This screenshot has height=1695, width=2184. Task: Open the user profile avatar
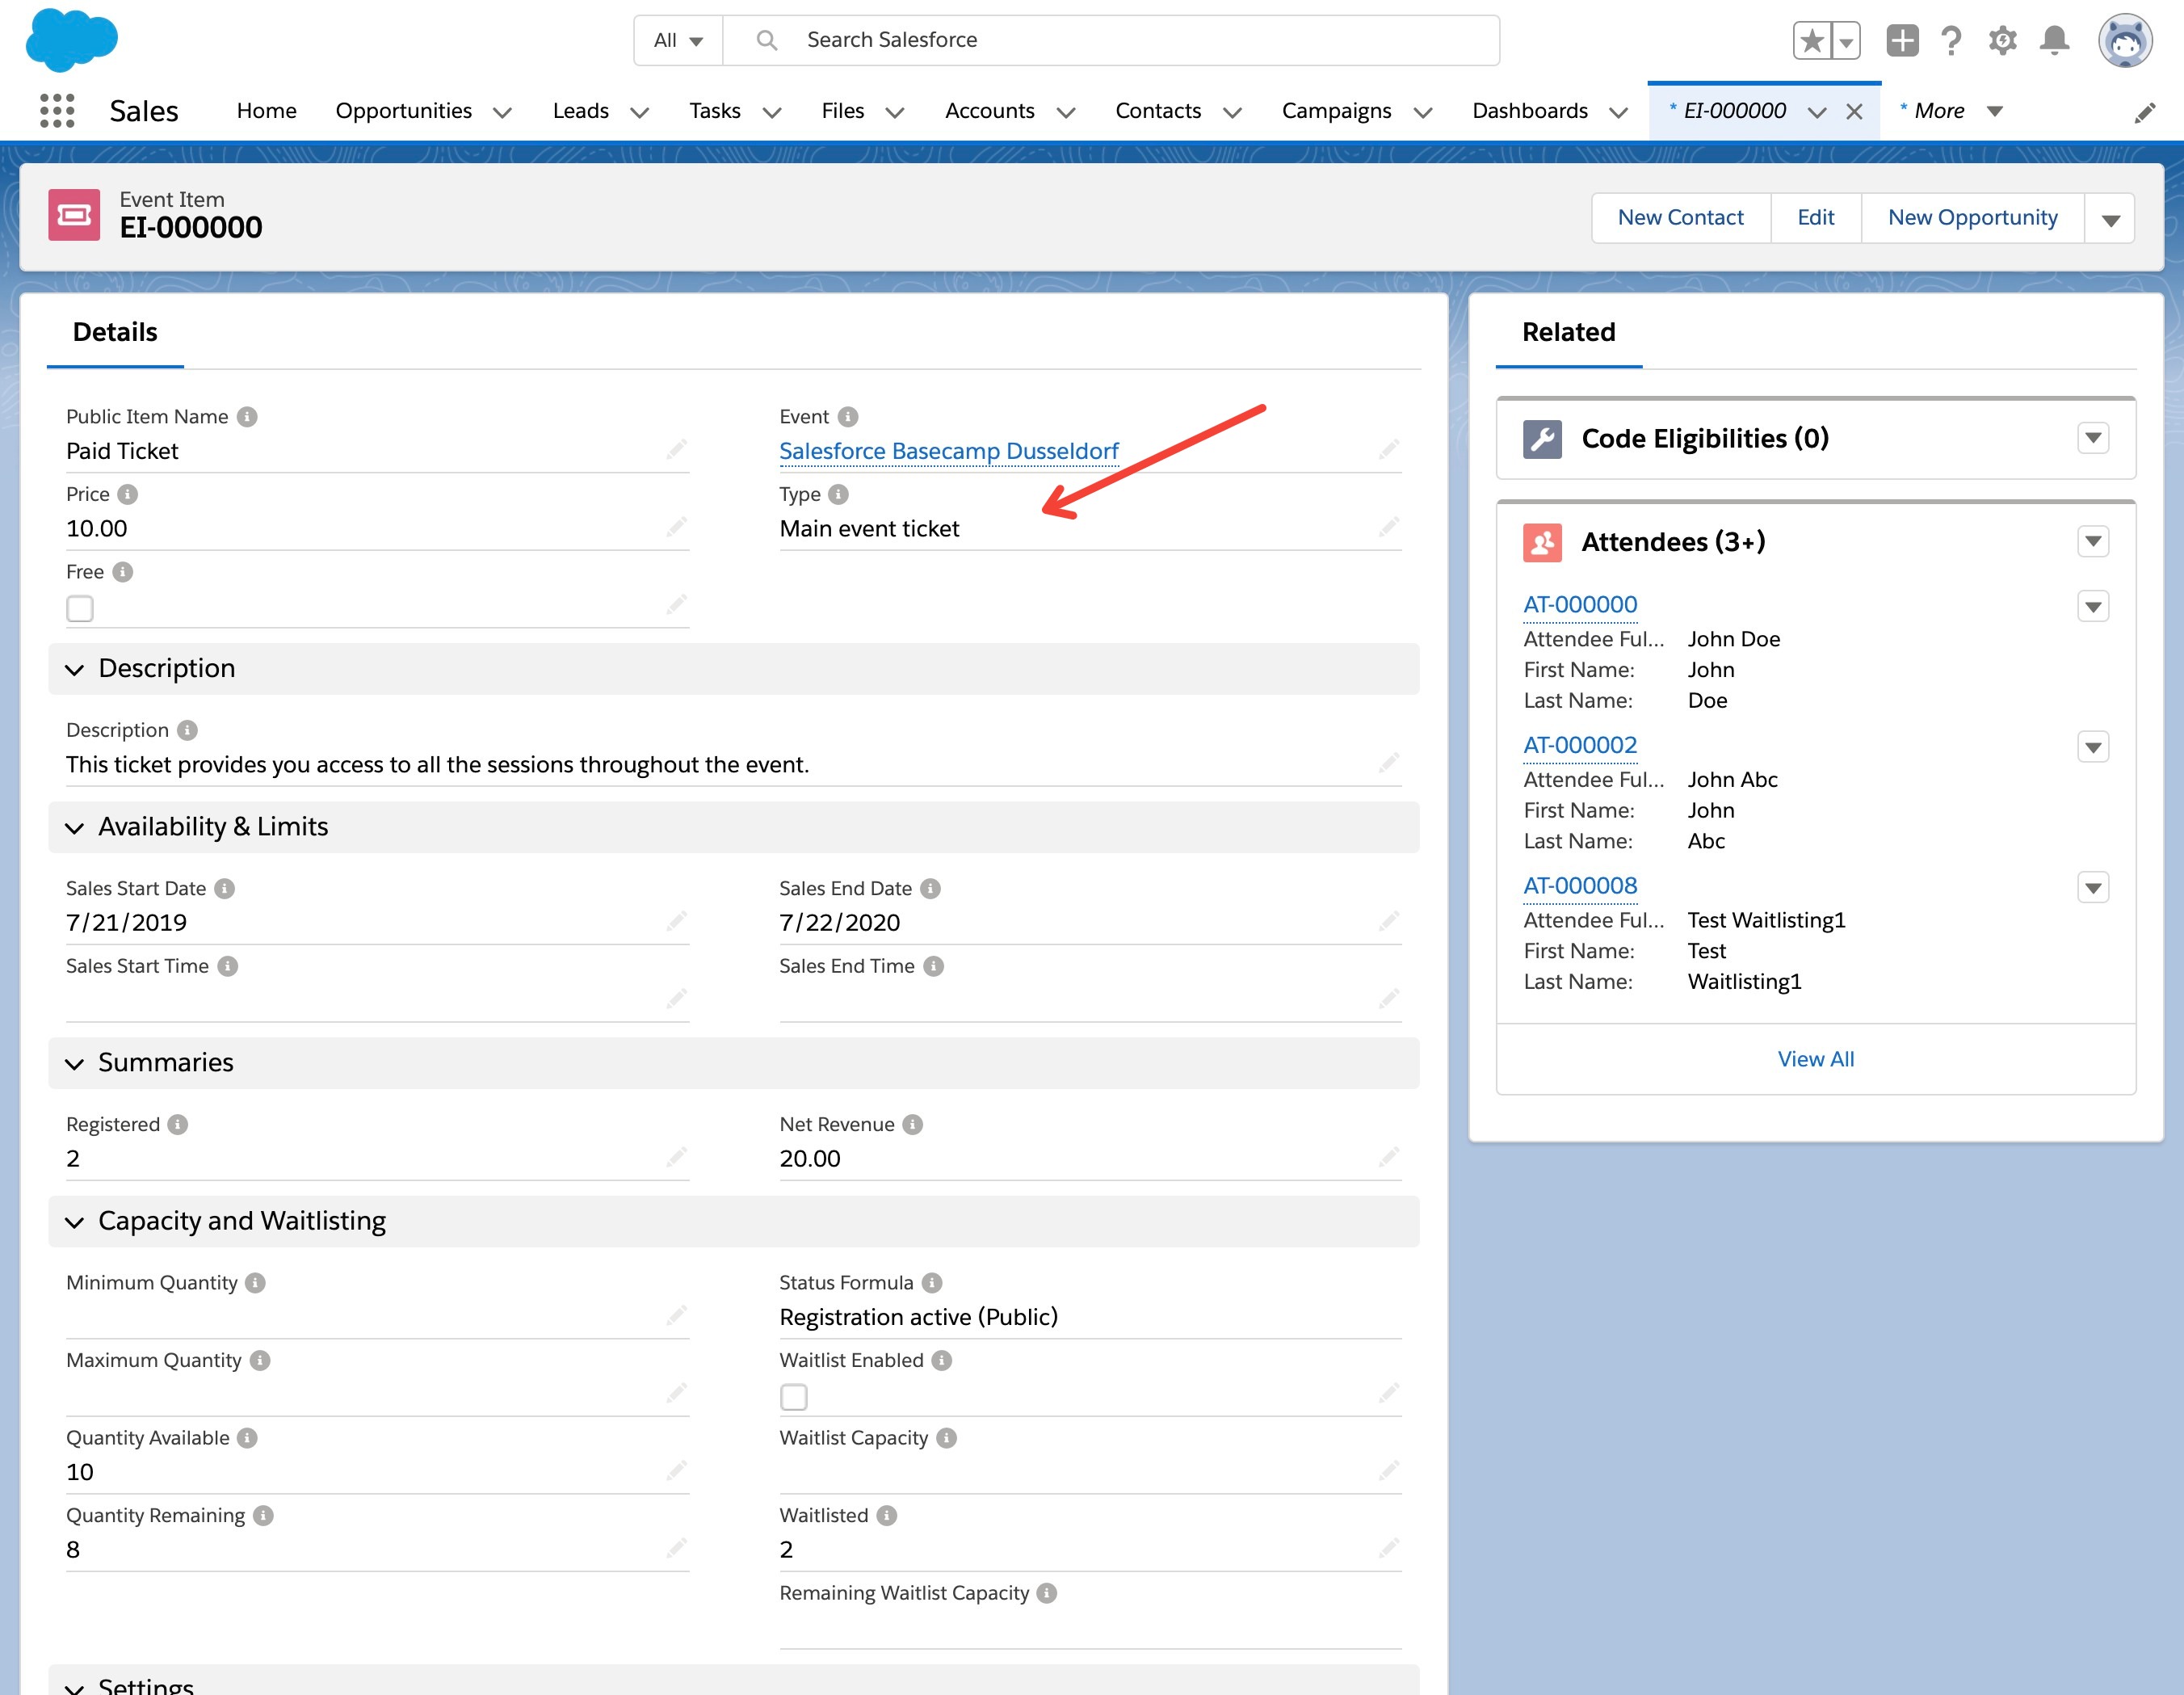(2124, 40)
